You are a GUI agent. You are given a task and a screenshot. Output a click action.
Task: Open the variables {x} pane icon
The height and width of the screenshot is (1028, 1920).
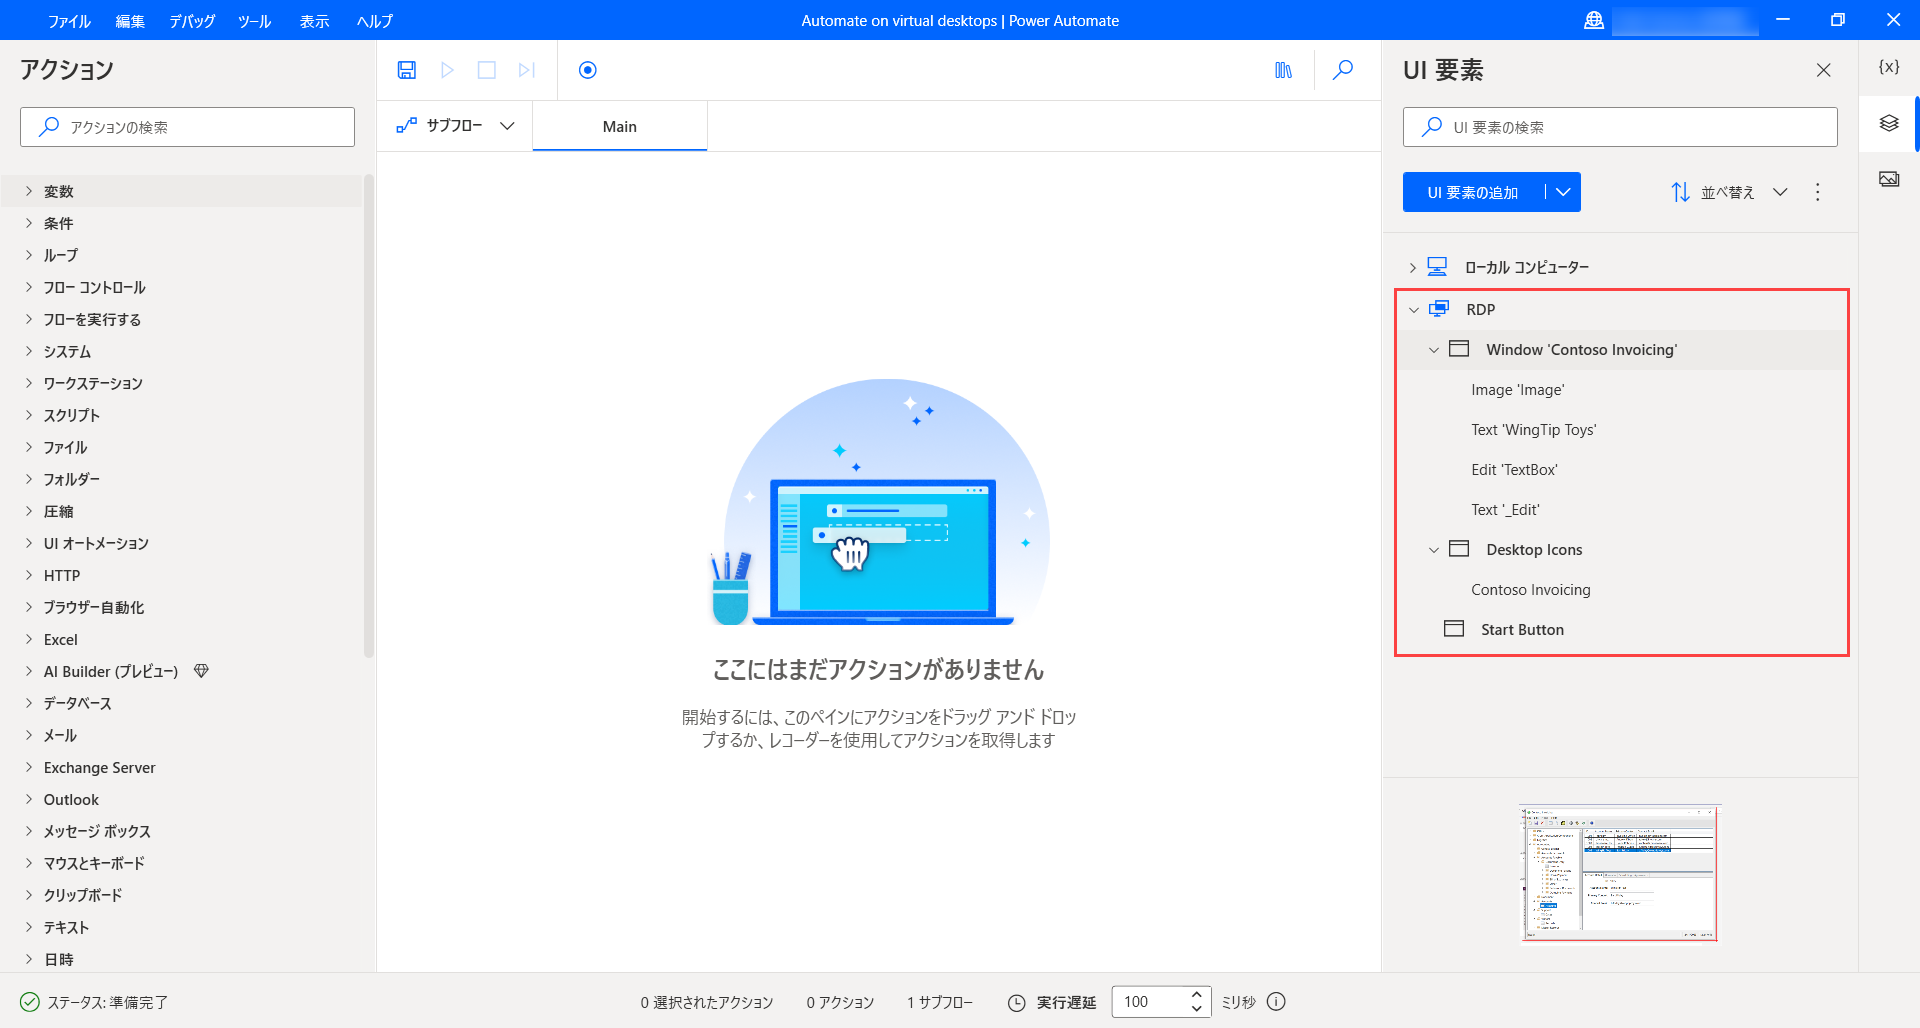[1889, 67]
